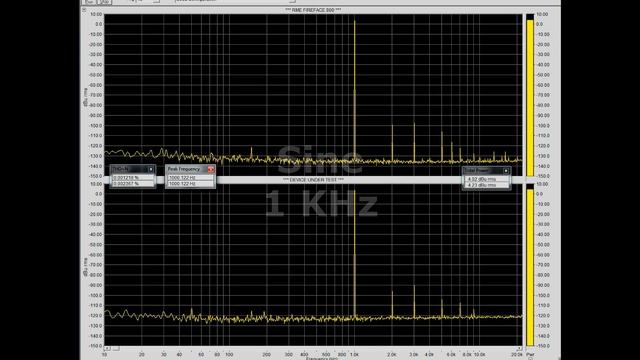
Task: Click the left scroll arrow below frequency axis
Action: [x=107, y=349]
